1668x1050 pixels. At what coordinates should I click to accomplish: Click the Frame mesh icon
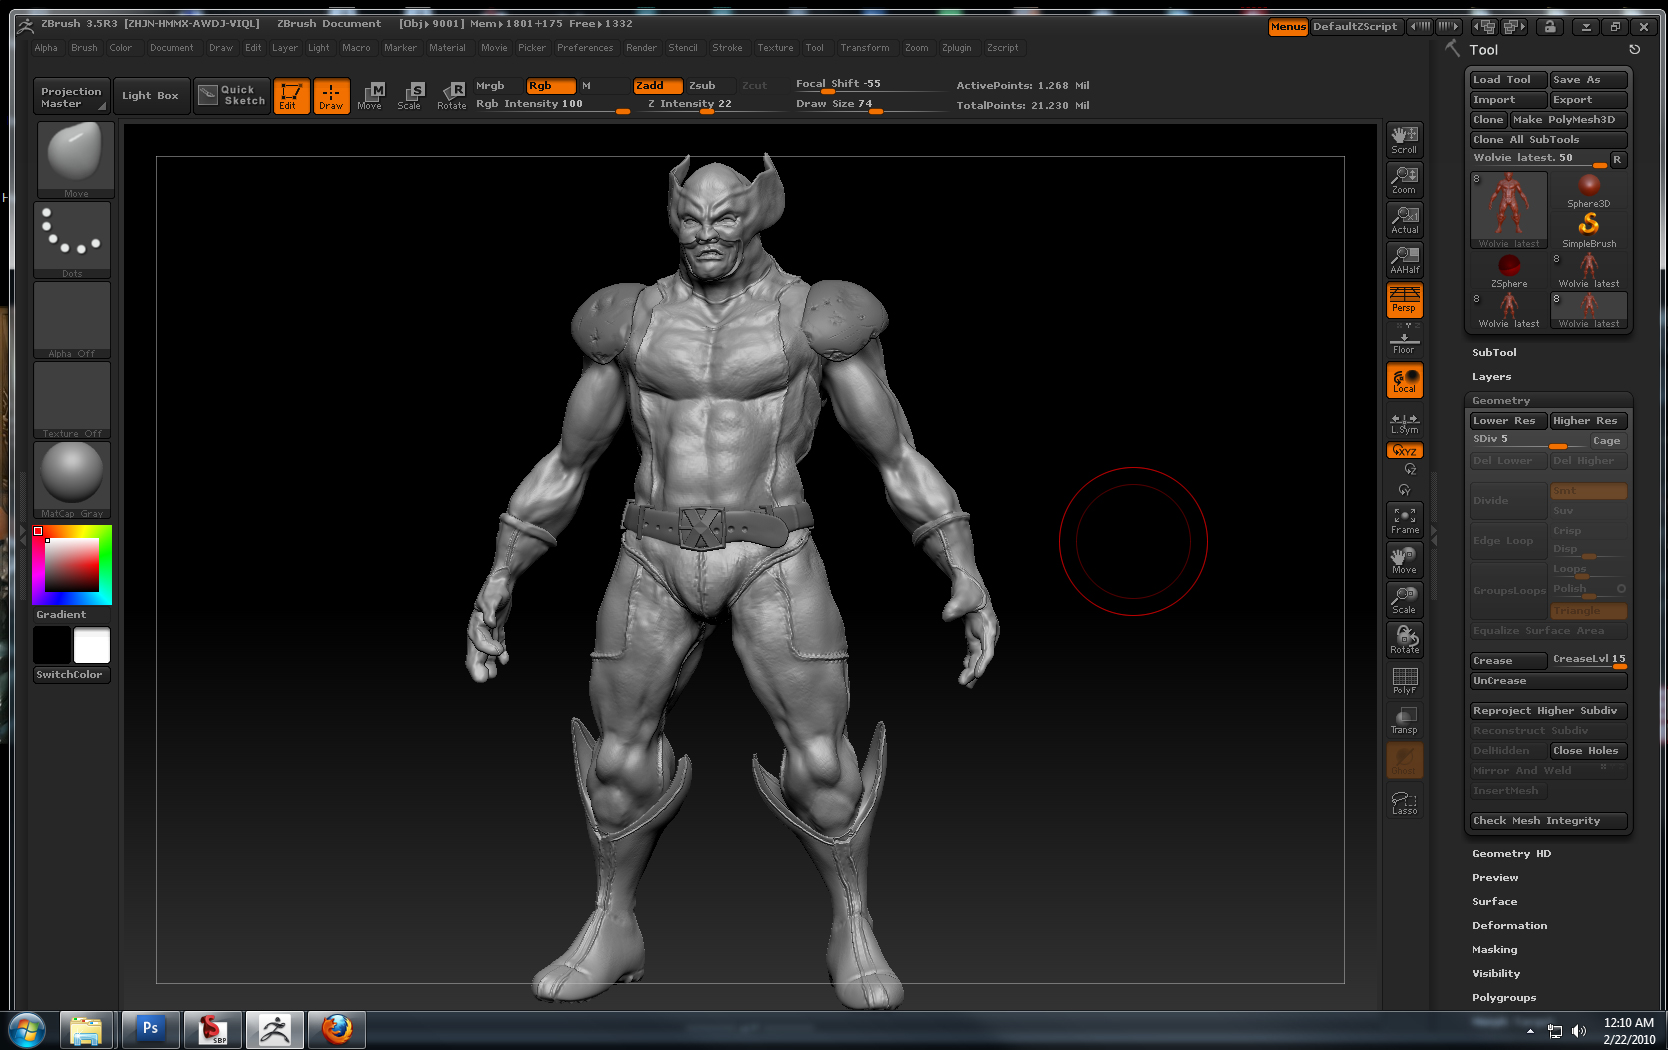click(x=1404, y=520)
